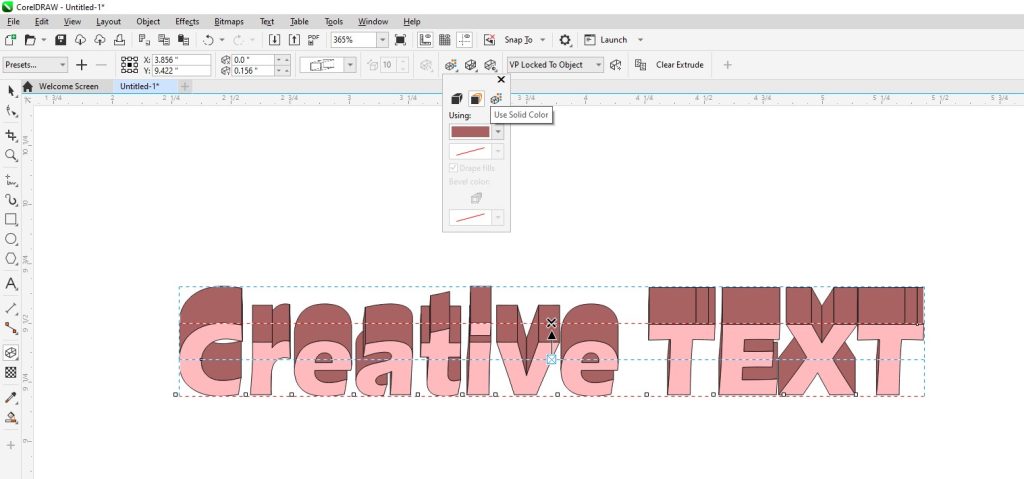Choose the Ellipse tool
1024x479 pixels.
11,240
